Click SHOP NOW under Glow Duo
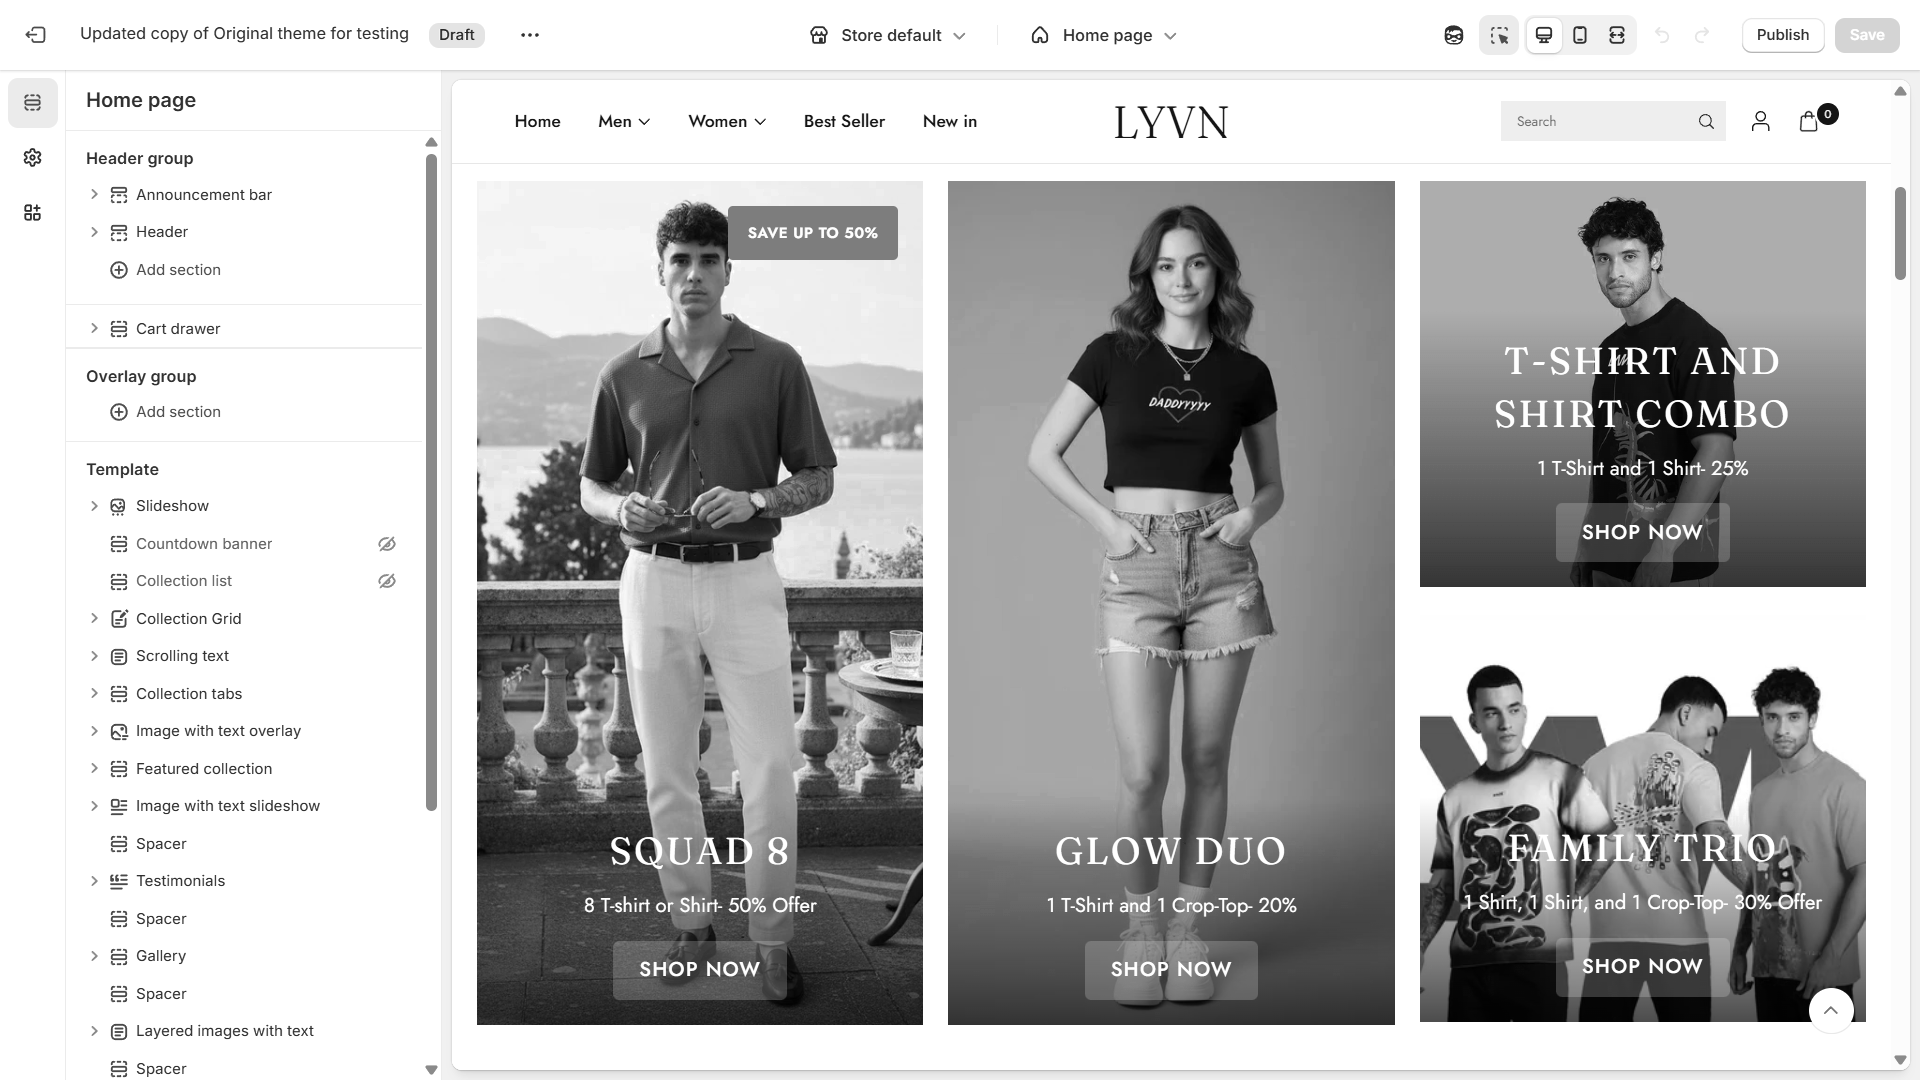 click(1171, 970)
